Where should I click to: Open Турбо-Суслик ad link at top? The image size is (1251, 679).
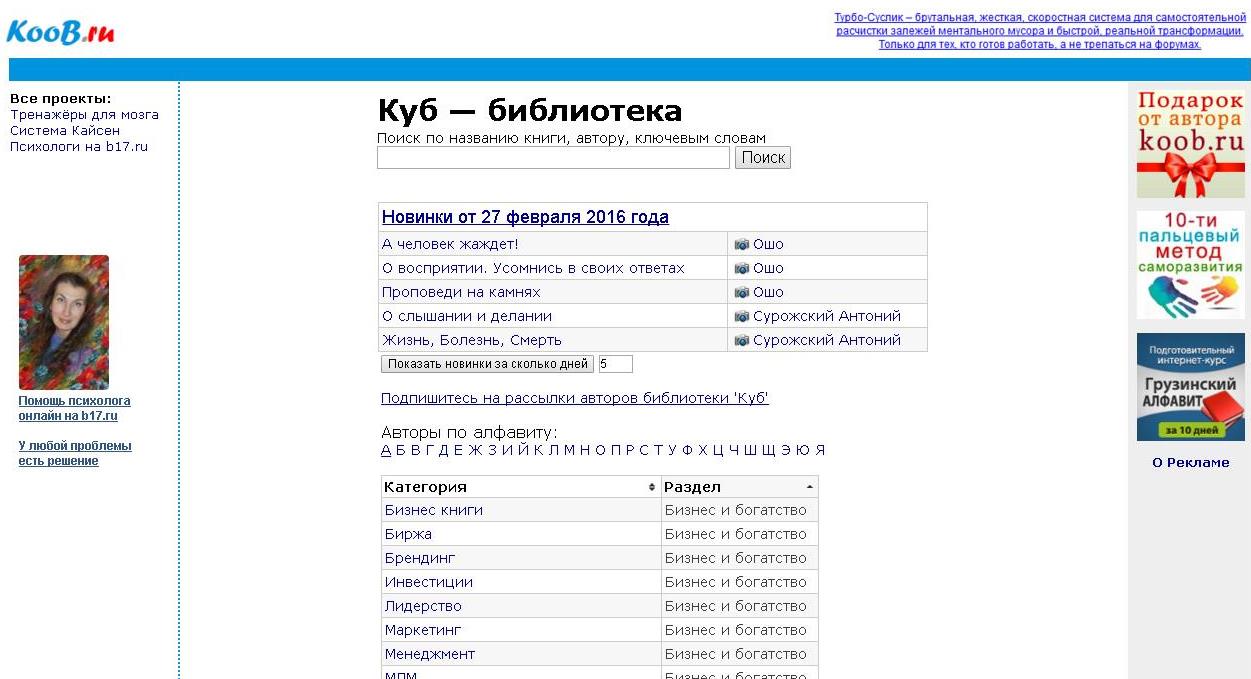[x=1040, y=31]
